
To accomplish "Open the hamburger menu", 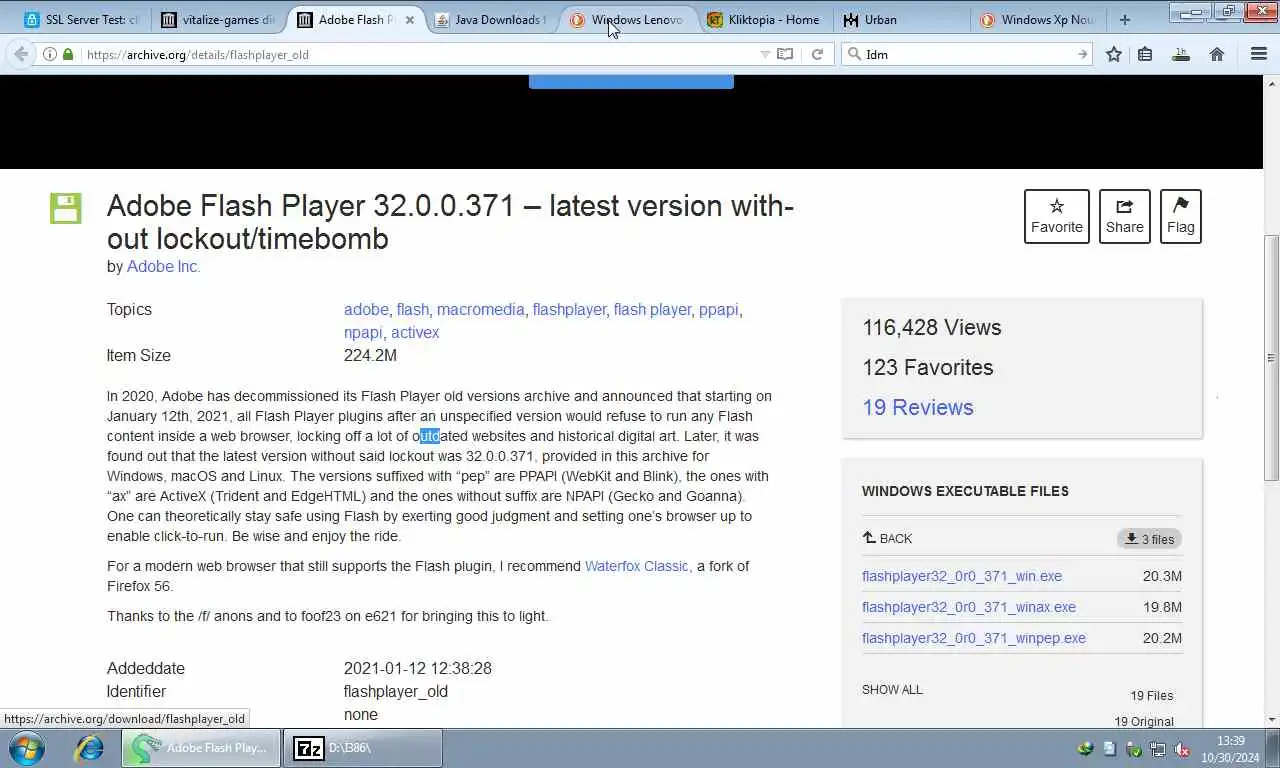I will [1259, 54].
